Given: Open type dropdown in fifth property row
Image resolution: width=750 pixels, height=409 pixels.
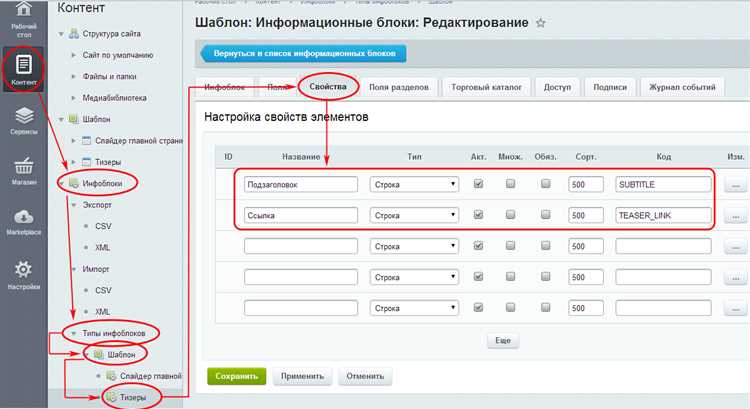Looking at the screenshot, I should pyautogui.click(x=414, y=309).
